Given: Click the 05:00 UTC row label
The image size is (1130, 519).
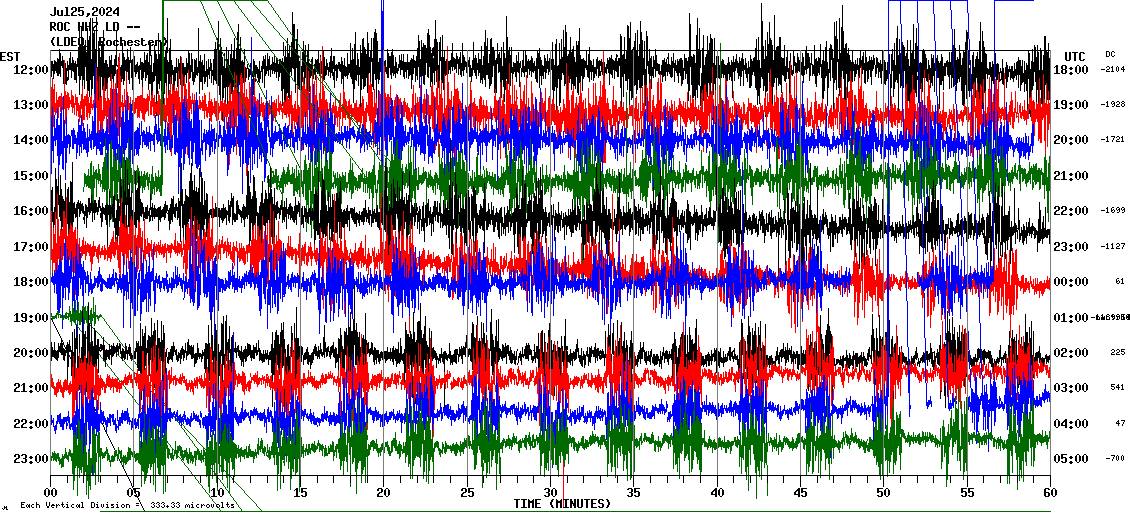Looking at the screenshot, I should [1071, 459].
